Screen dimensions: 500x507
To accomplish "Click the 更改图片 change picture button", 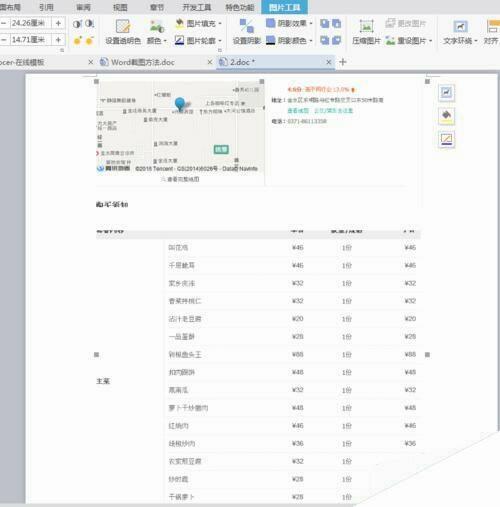I will 406,23.
